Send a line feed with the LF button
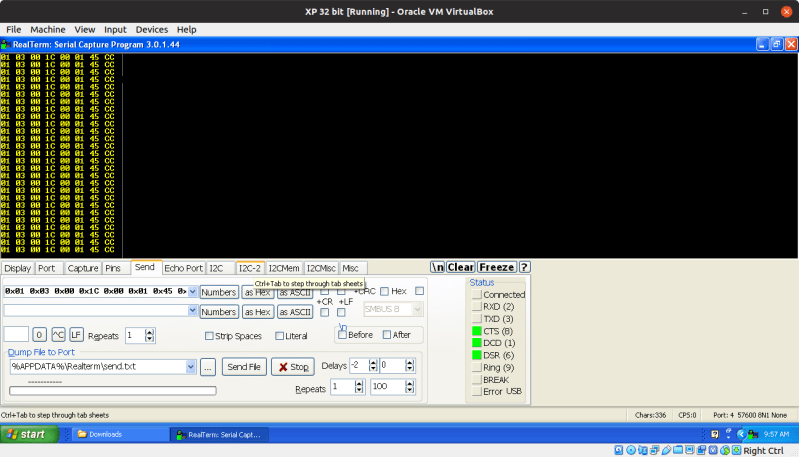 (76, 335)
